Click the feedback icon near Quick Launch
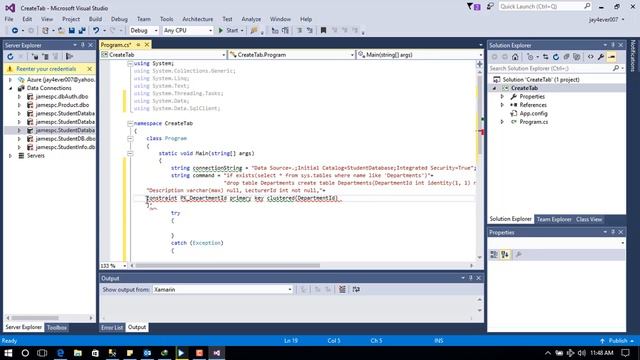The image size is (640, 360). pyautogui.click(x=490, y=7)
